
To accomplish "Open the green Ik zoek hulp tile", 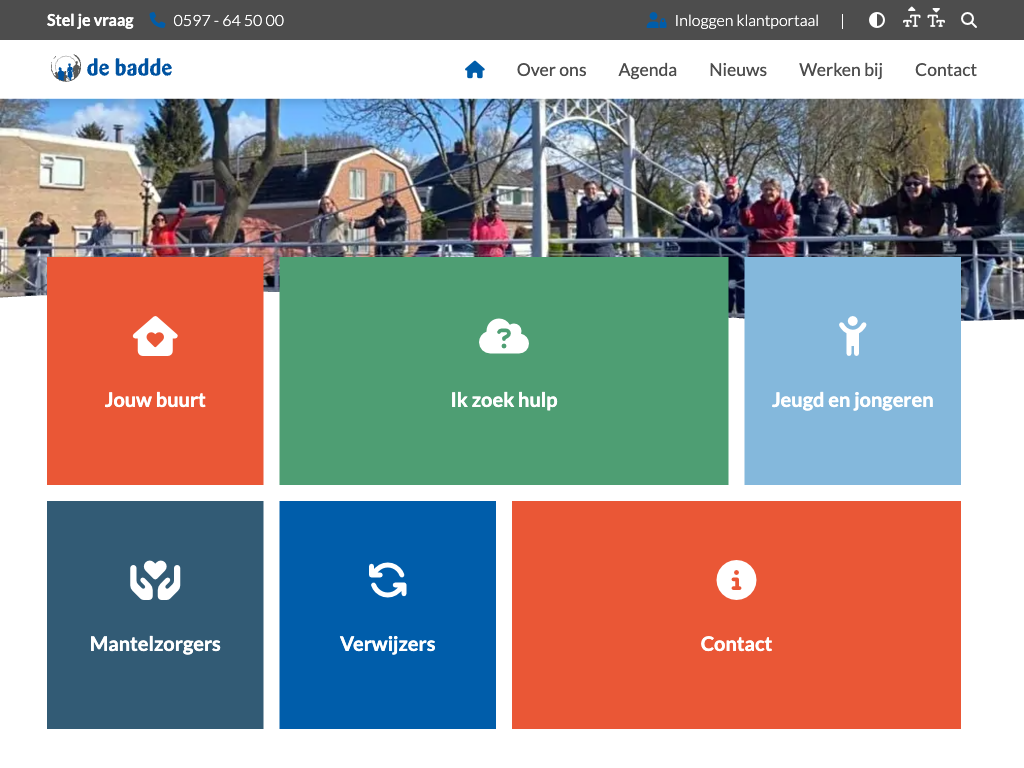I will pyautogui.click(x=503, y=371).
